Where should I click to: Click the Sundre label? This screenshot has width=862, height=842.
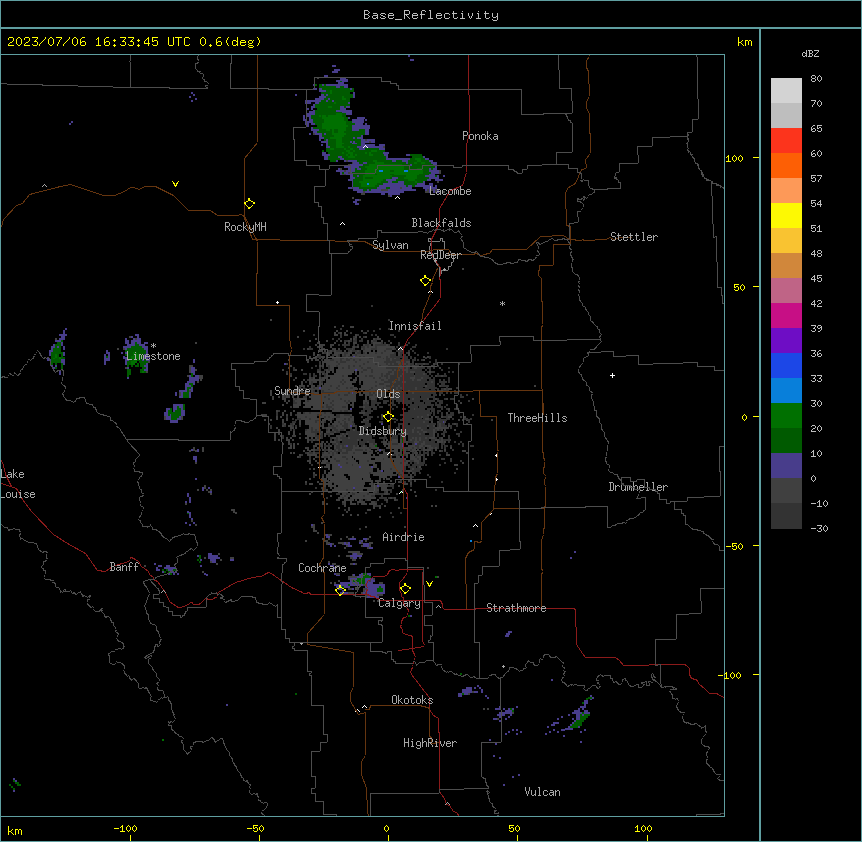click(x=292, y=391)
